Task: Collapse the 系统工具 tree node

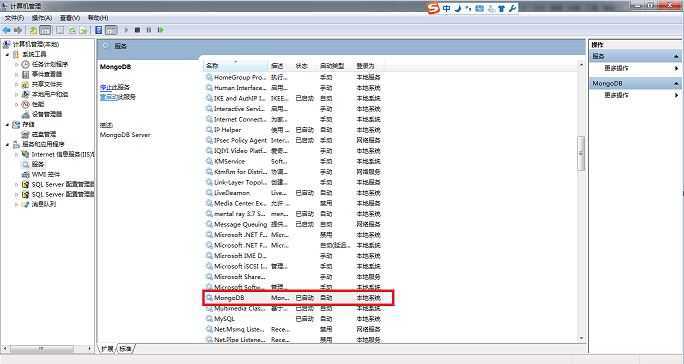Action: tap(7, 55)
